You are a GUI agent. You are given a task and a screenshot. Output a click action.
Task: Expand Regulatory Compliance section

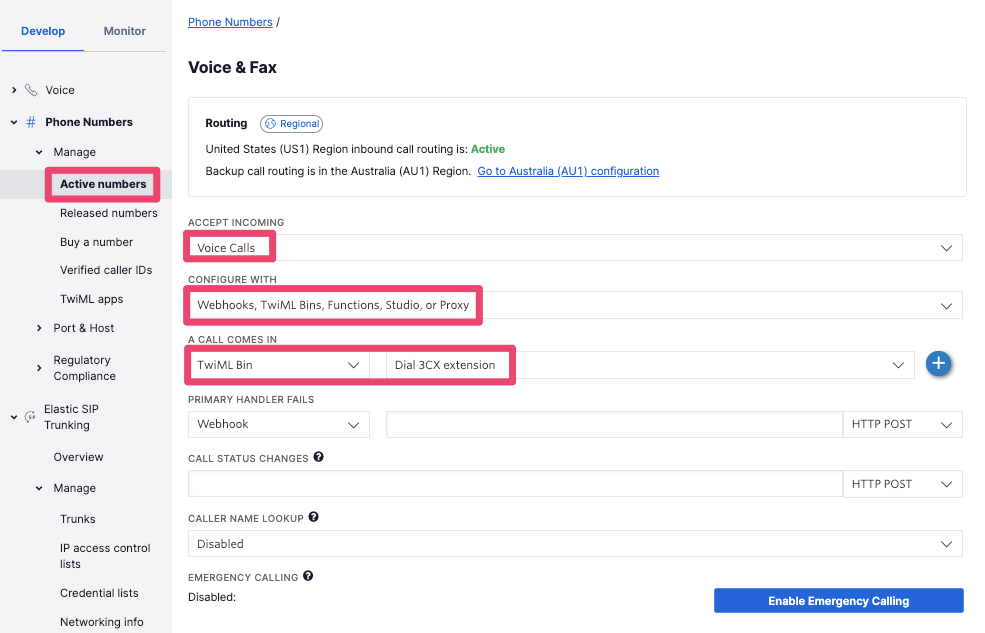(x=39, y=368)
